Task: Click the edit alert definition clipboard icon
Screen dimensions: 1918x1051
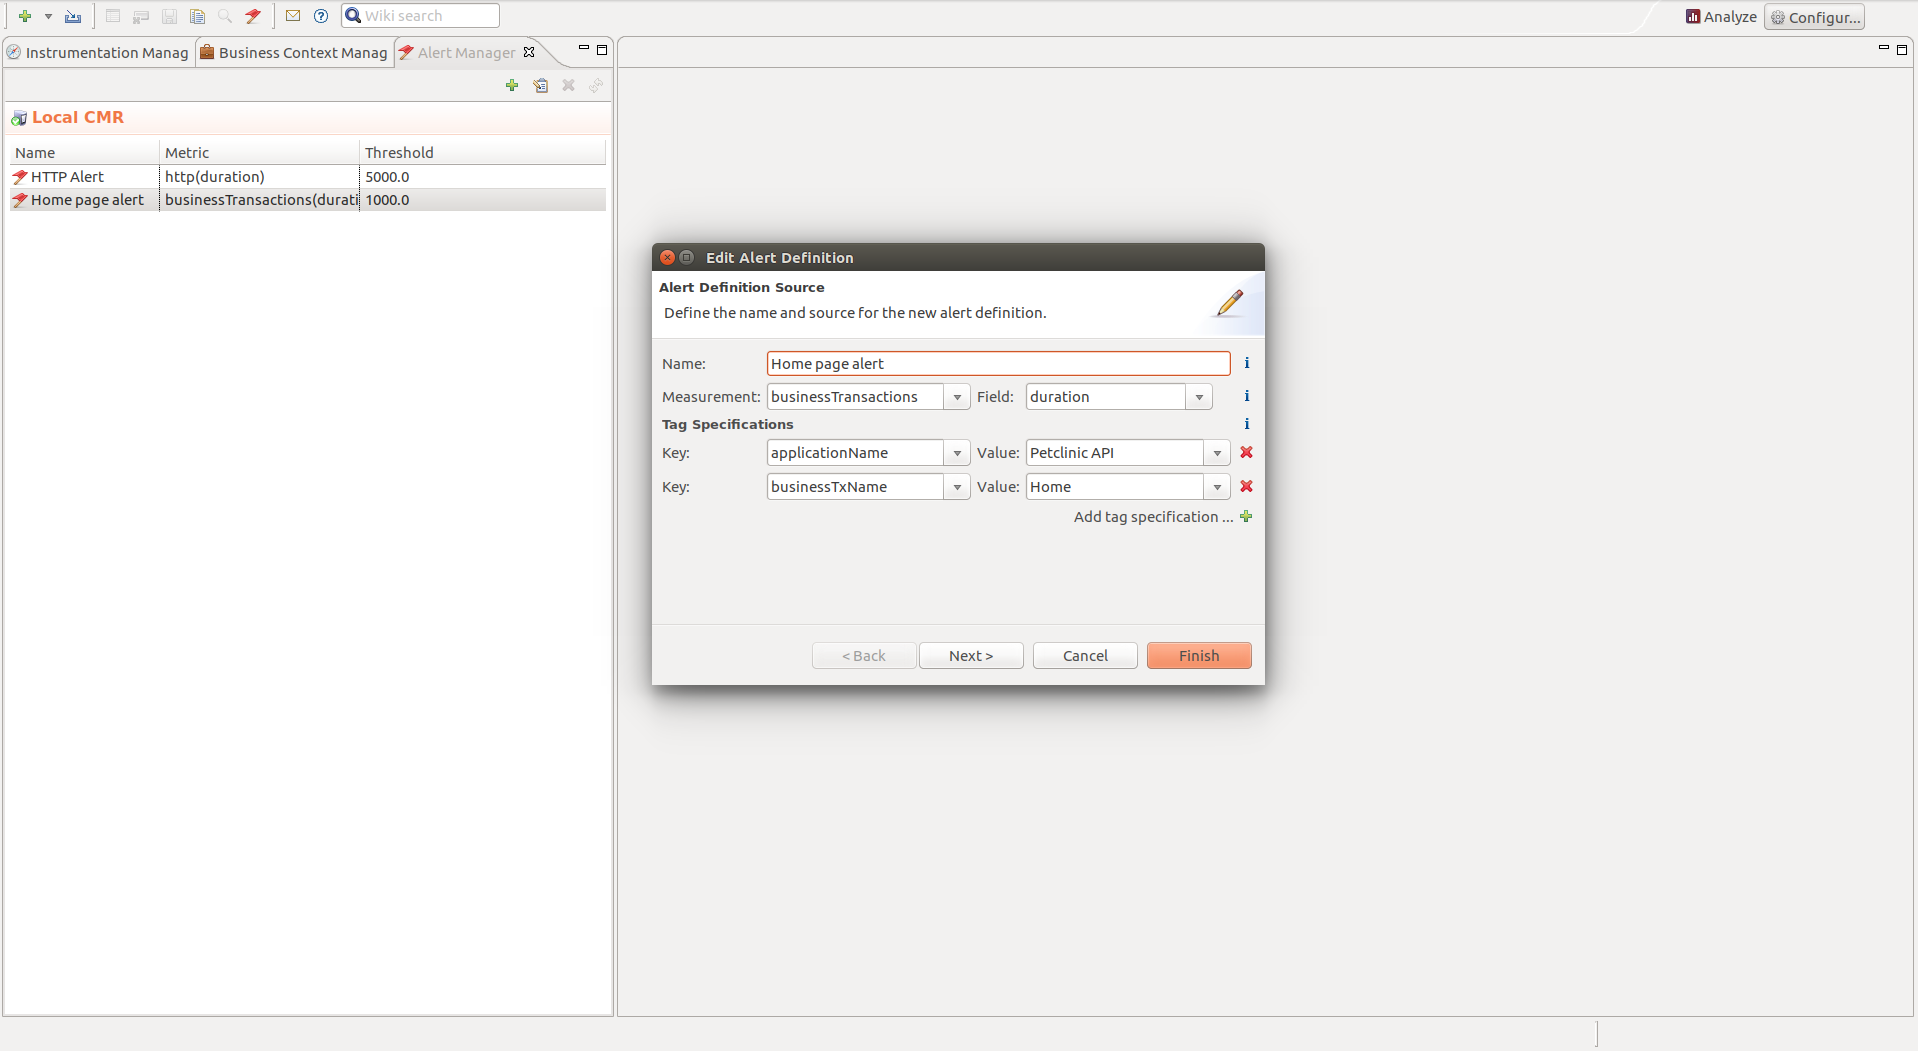Action: click(x=540, y=86)
